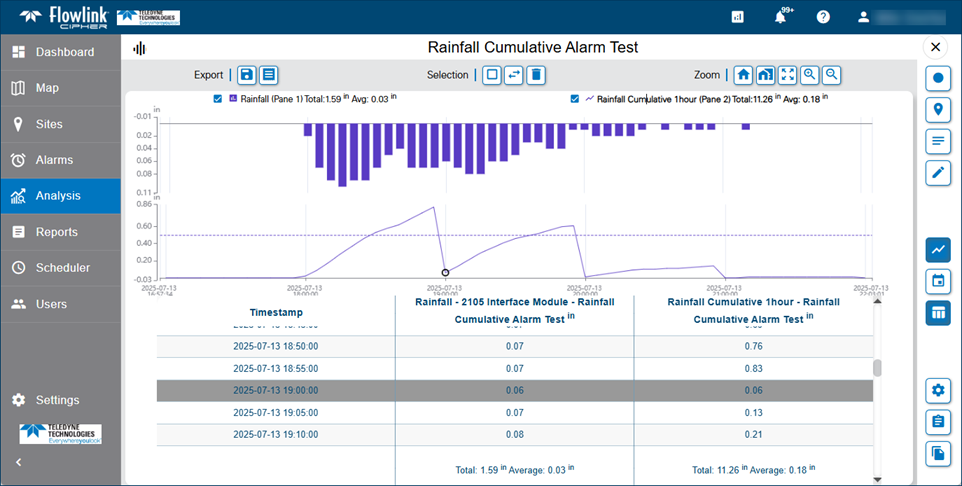Open the Scheduler menu item
This screenshot has width=962, height=486.
pos(62,268)
